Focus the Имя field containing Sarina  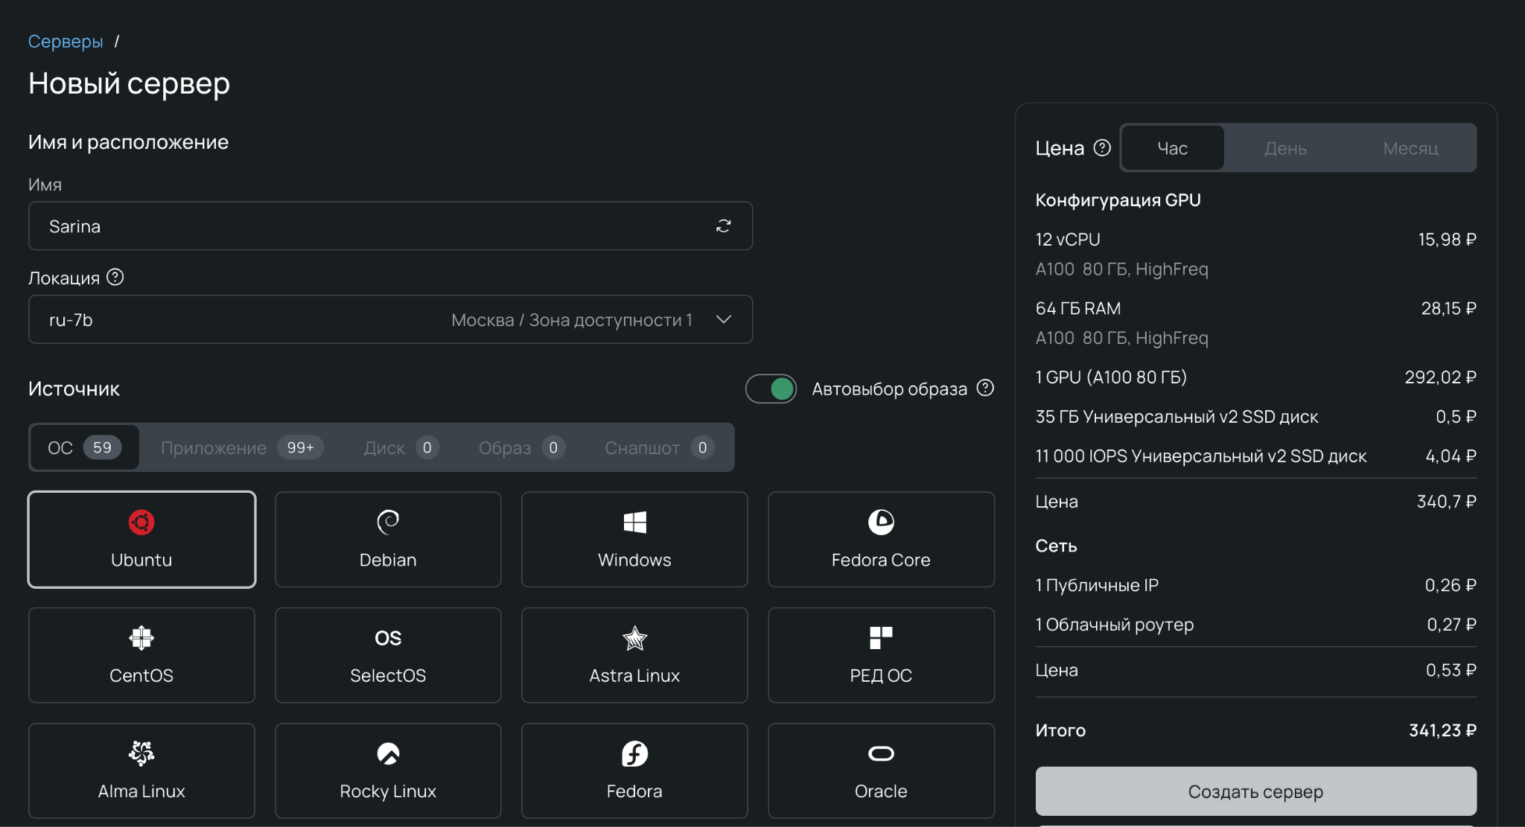pos(390,226)
